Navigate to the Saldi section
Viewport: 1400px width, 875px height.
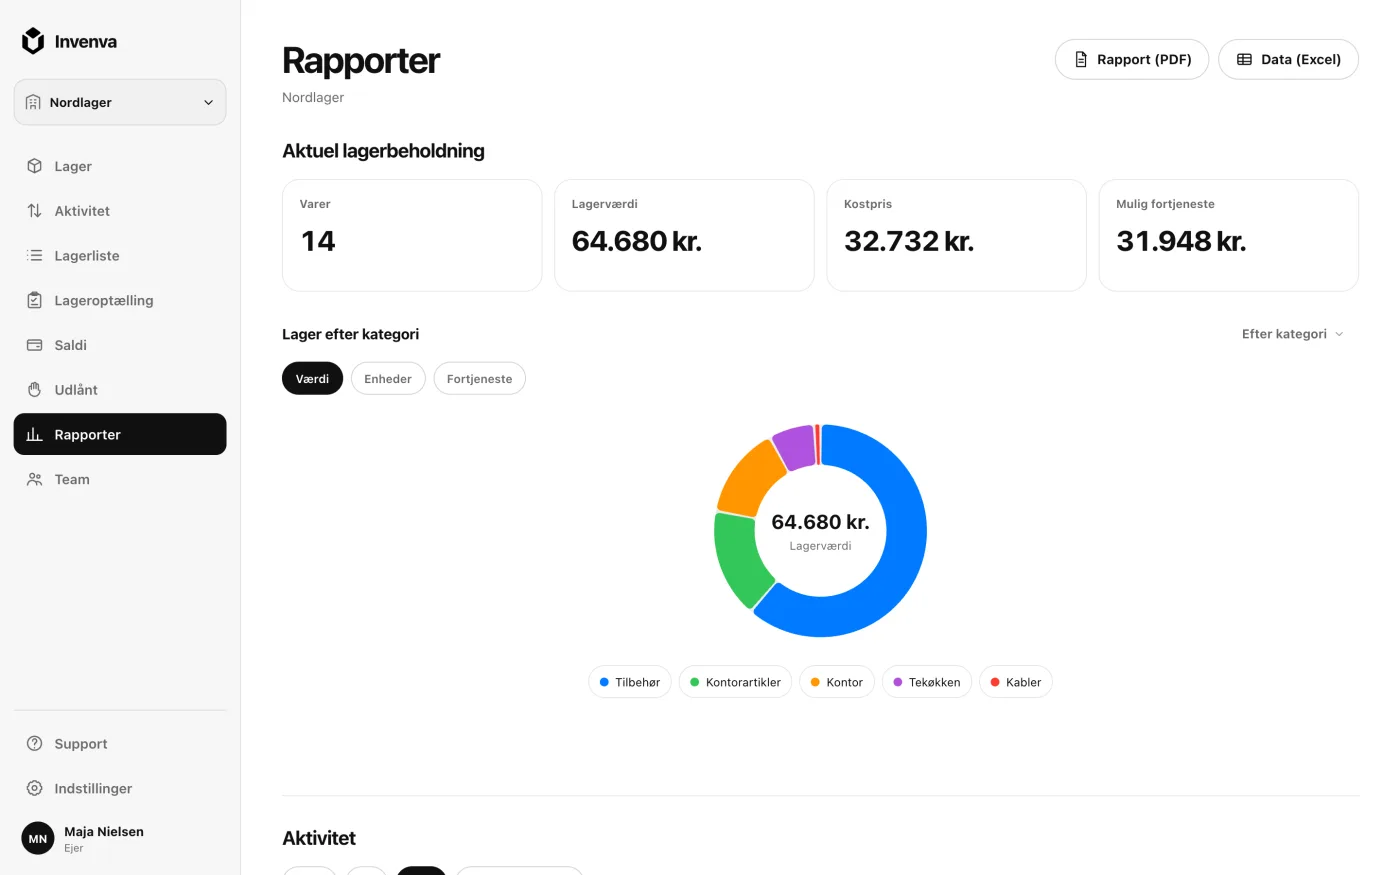120,345
